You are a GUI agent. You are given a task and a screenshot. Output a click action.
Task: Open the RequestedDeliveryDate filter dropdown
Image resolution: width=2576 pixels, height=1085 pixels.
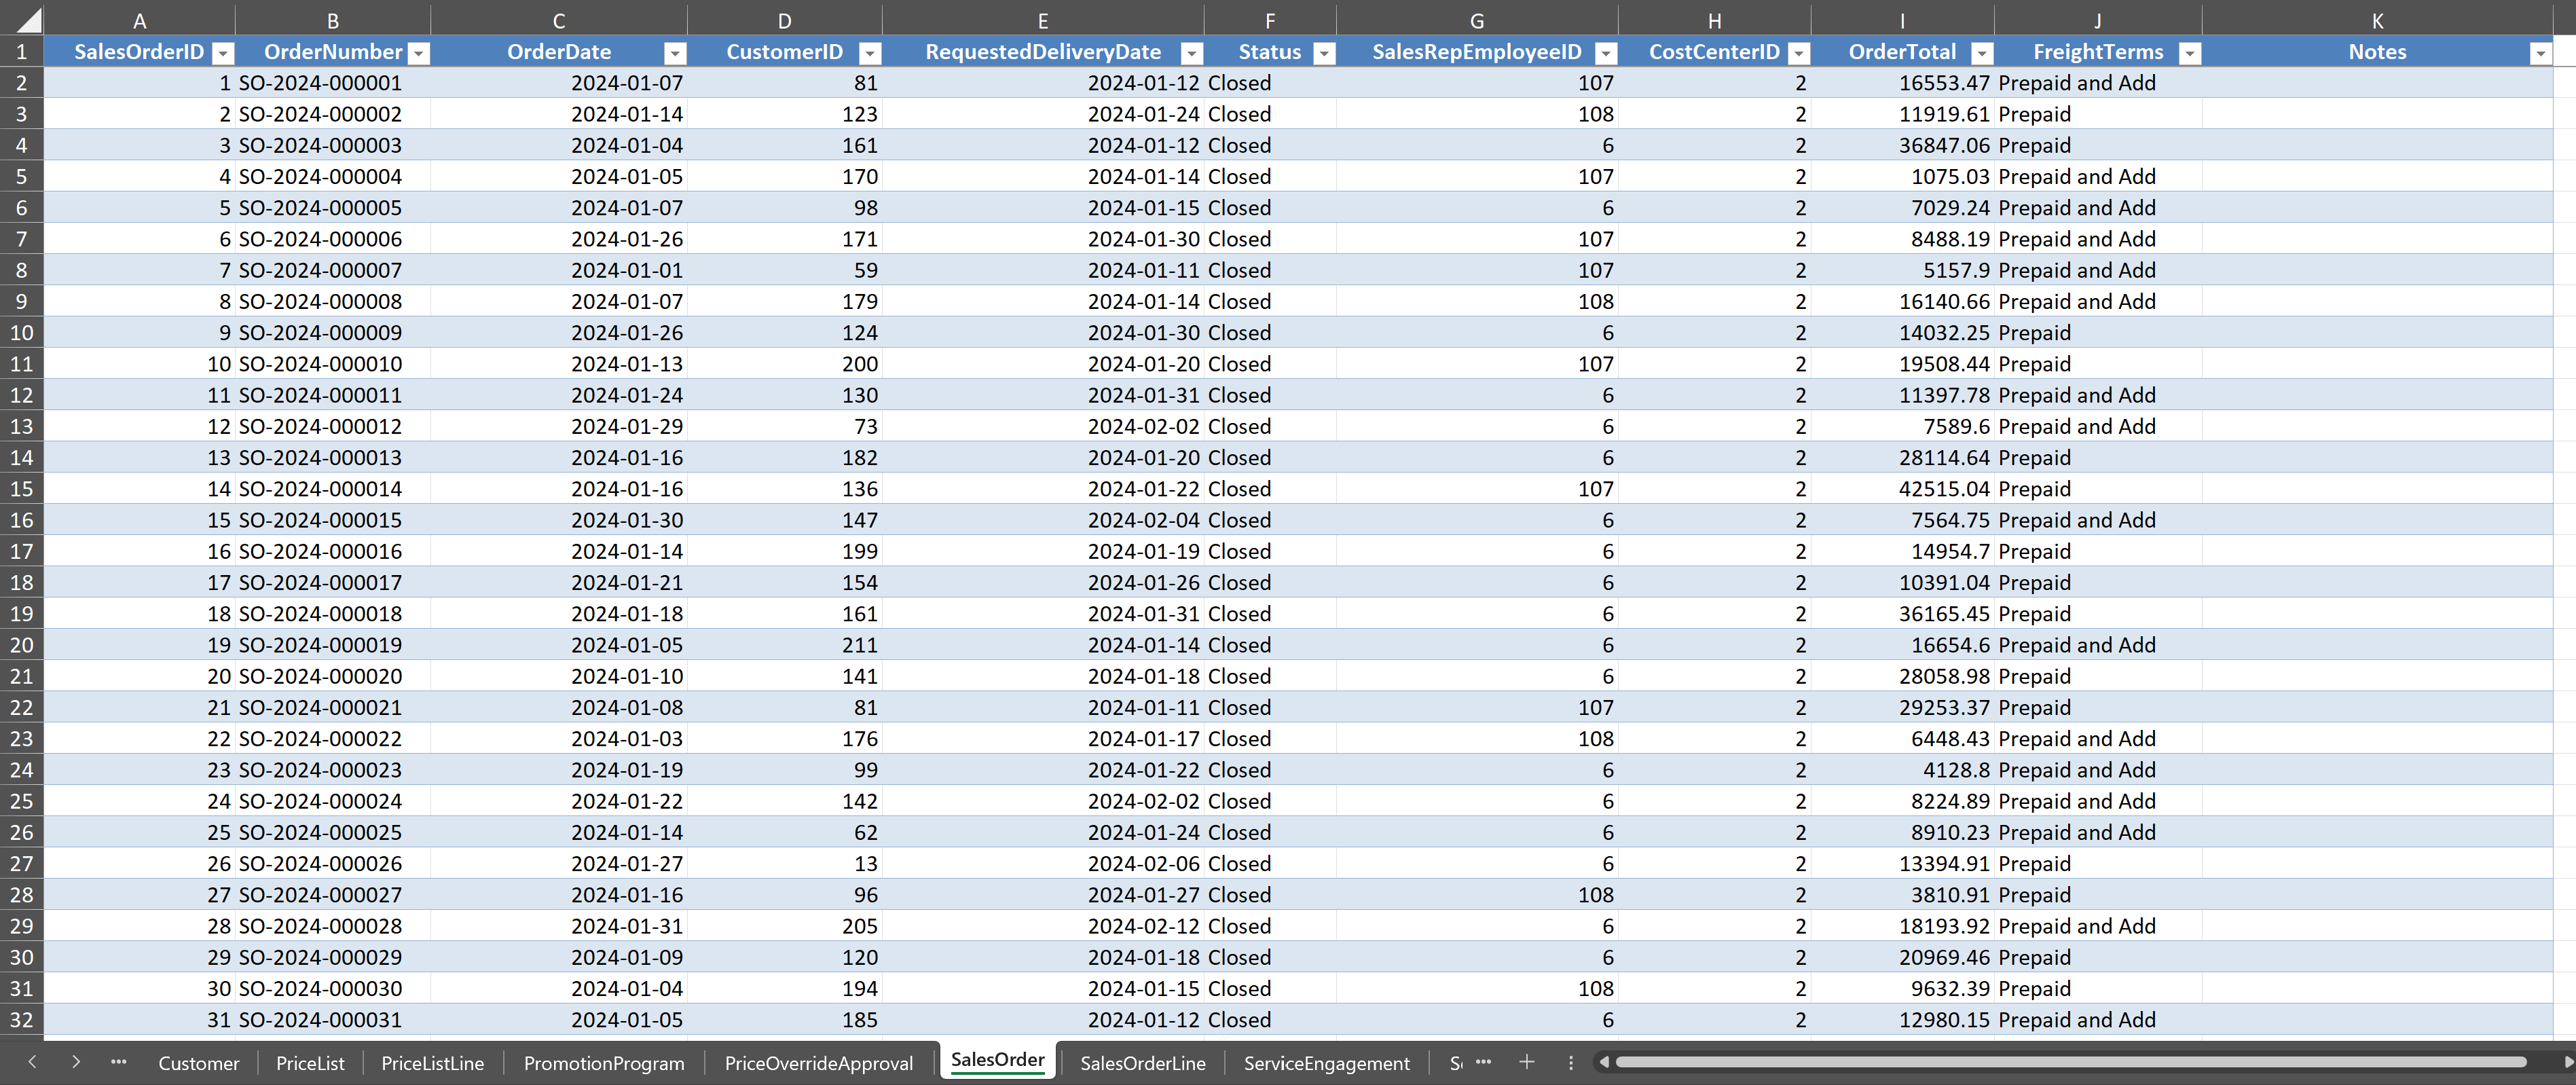click(1192, 53)
